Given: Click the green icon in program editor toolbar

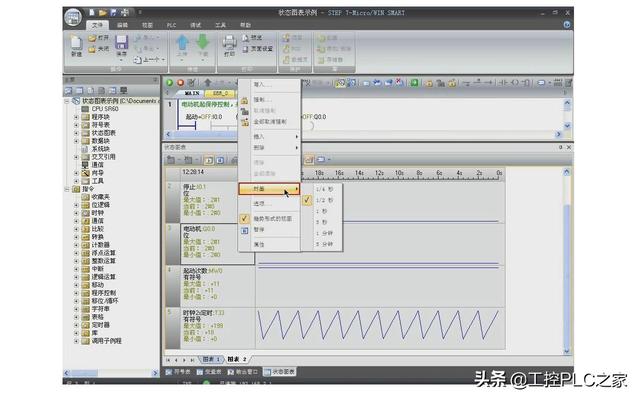Looking at the screenshot, I should pos(414,83).
